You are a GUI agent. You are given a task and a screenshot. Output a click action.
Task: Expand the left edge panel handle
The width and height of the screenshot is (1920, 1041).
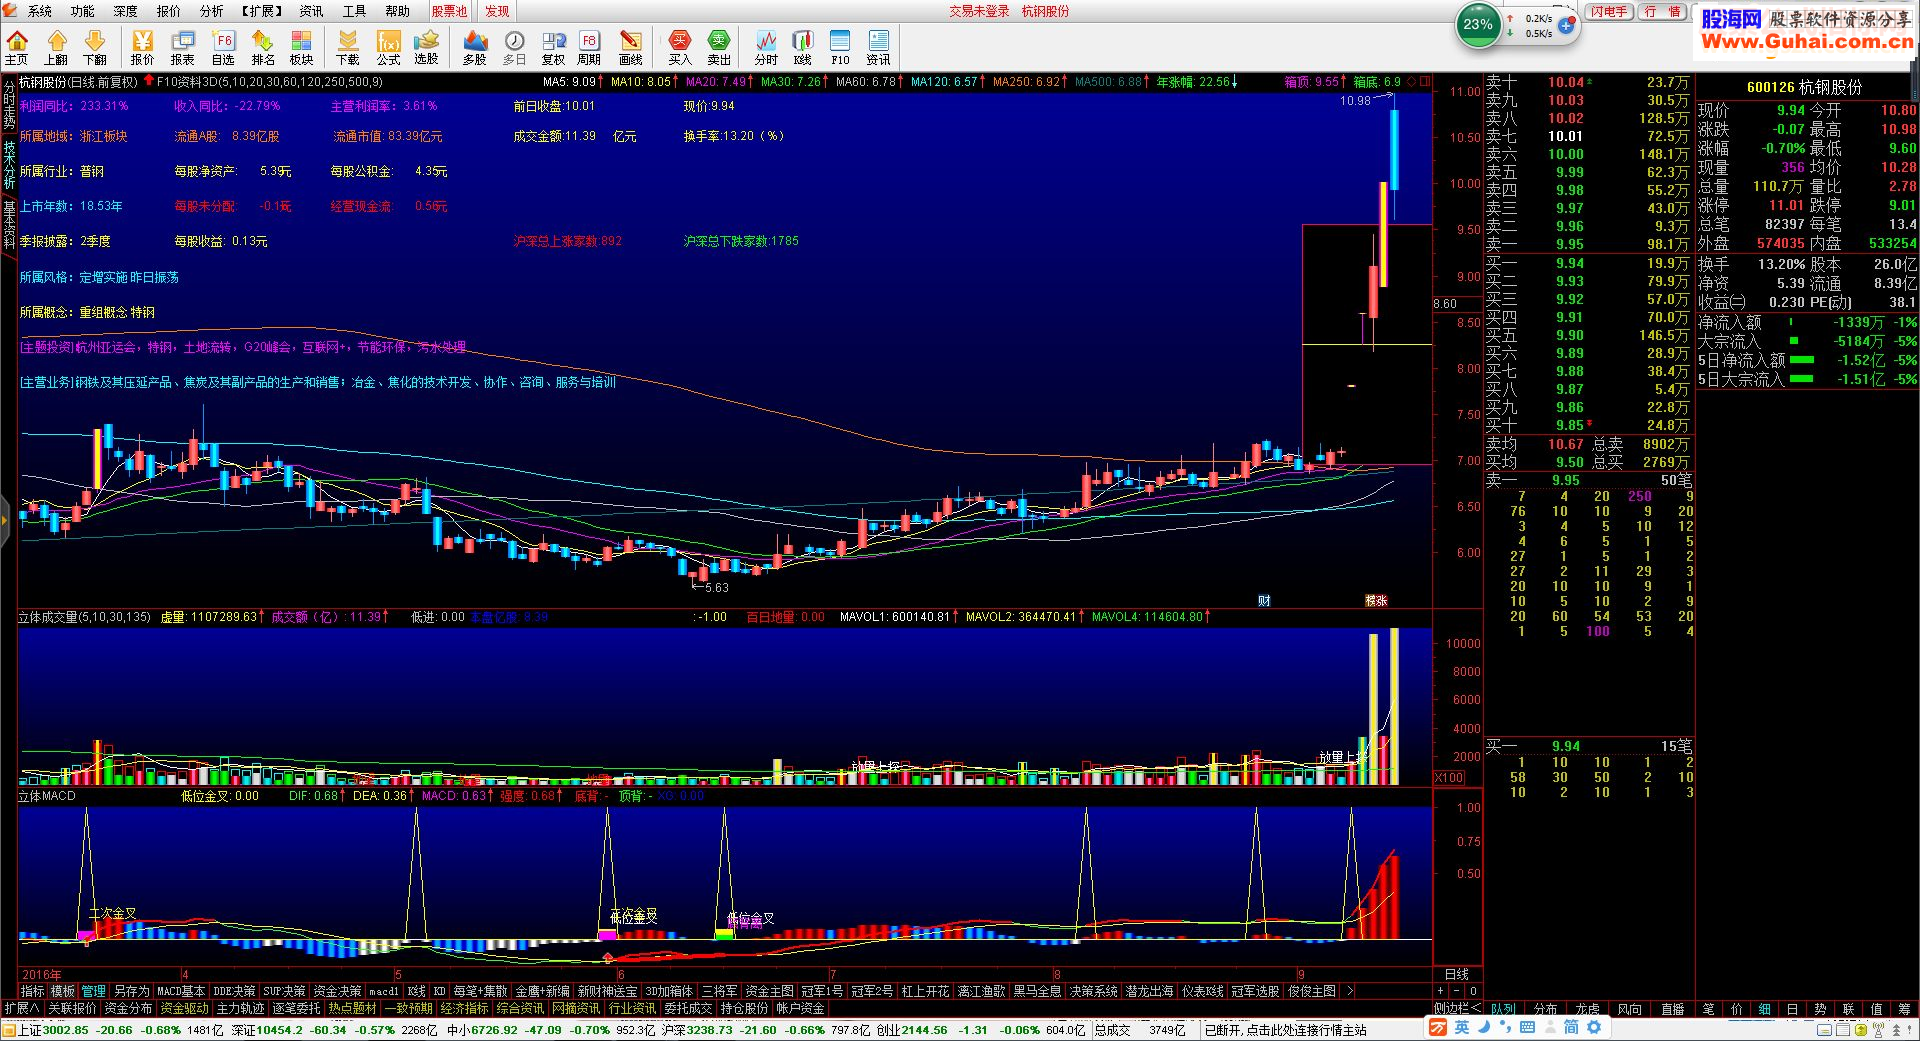pyautogui.click(x=4, y=519)
